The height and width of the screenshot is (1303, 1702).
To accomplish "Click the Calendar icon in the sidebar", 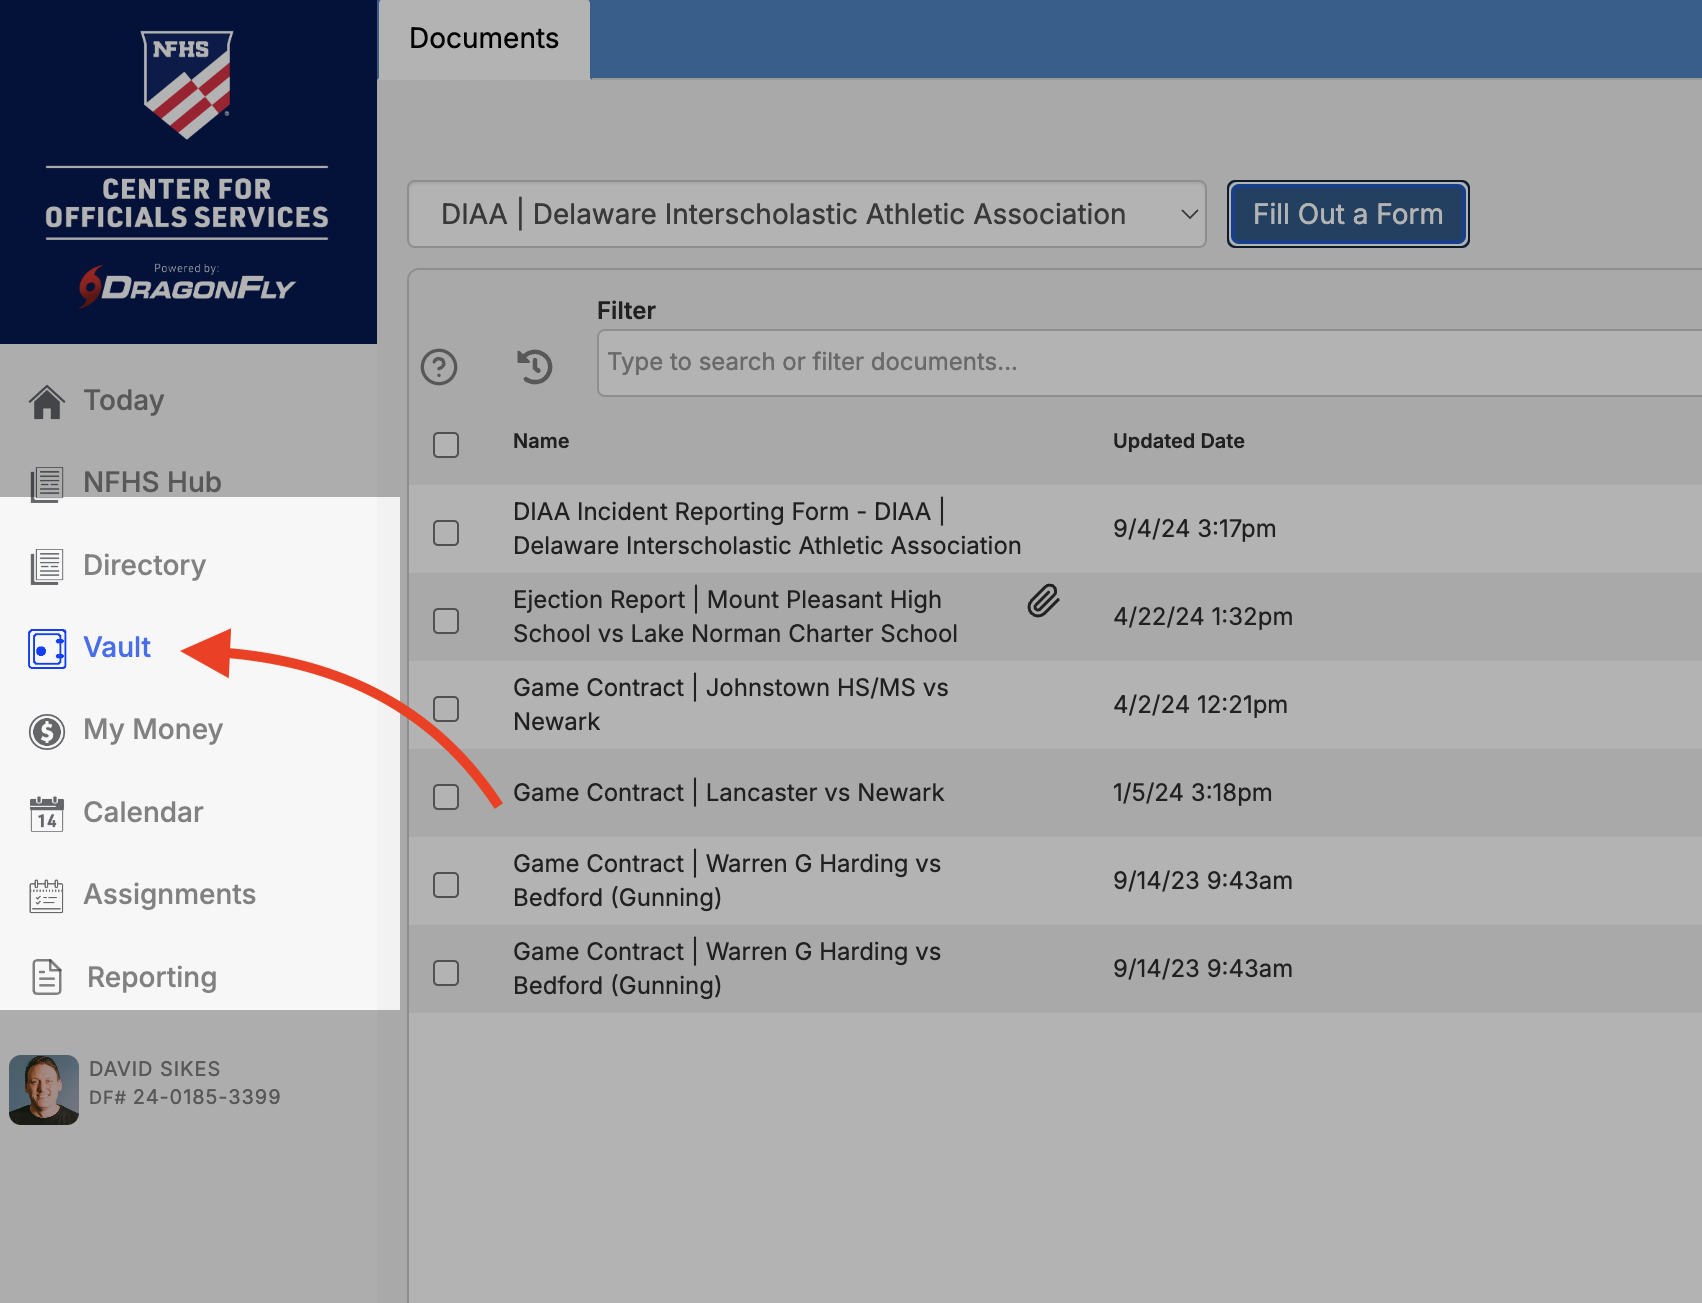I will click(47, 814).
